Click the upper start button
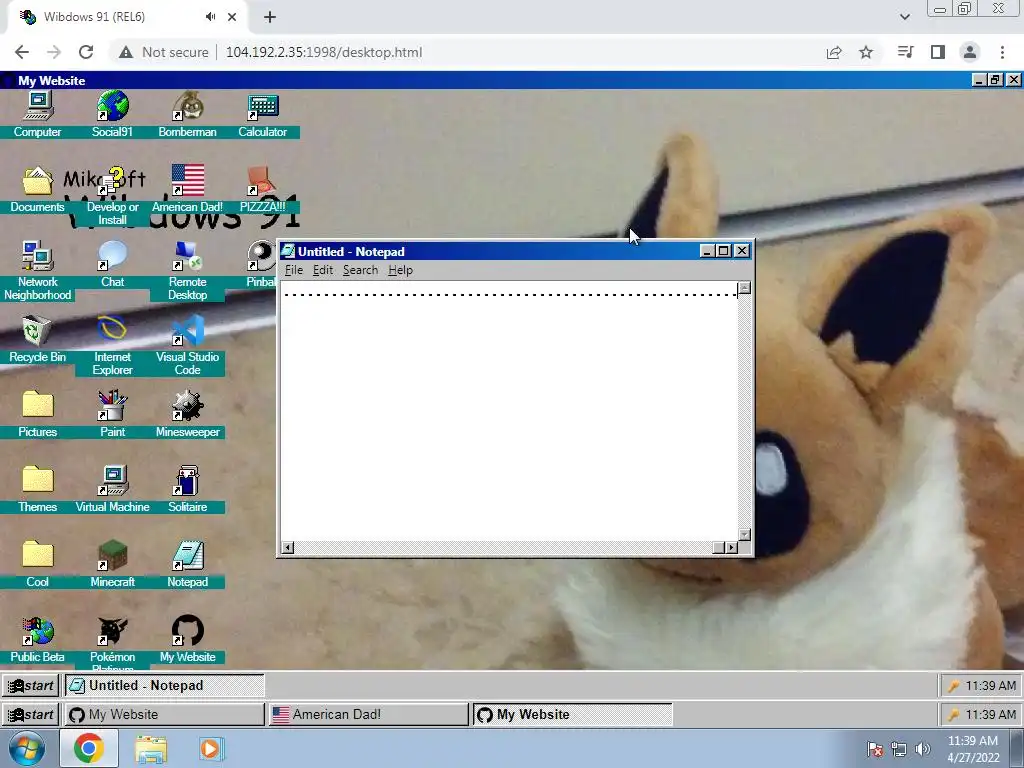The width and height of the screenshot is (1024, 768). click(31, 686)
